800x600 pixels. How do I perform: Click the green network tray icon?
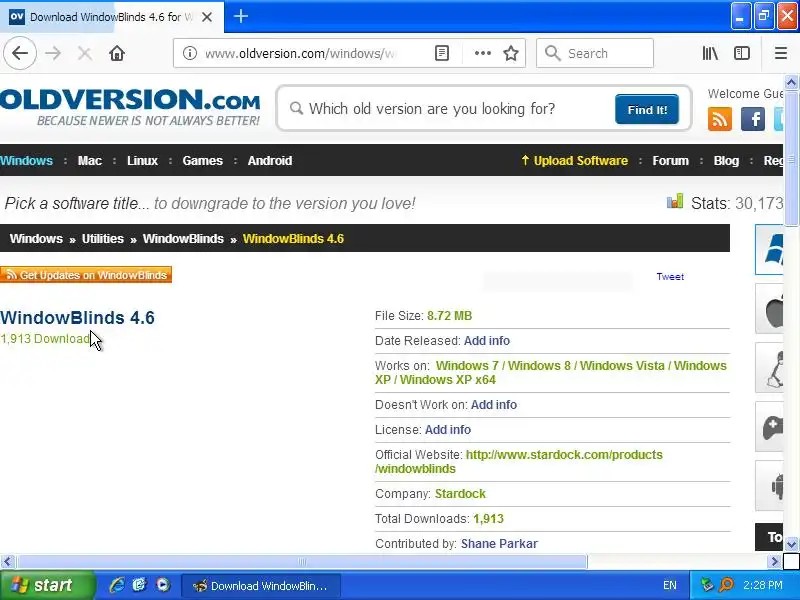pyautogui.click(x=707, y=585)
